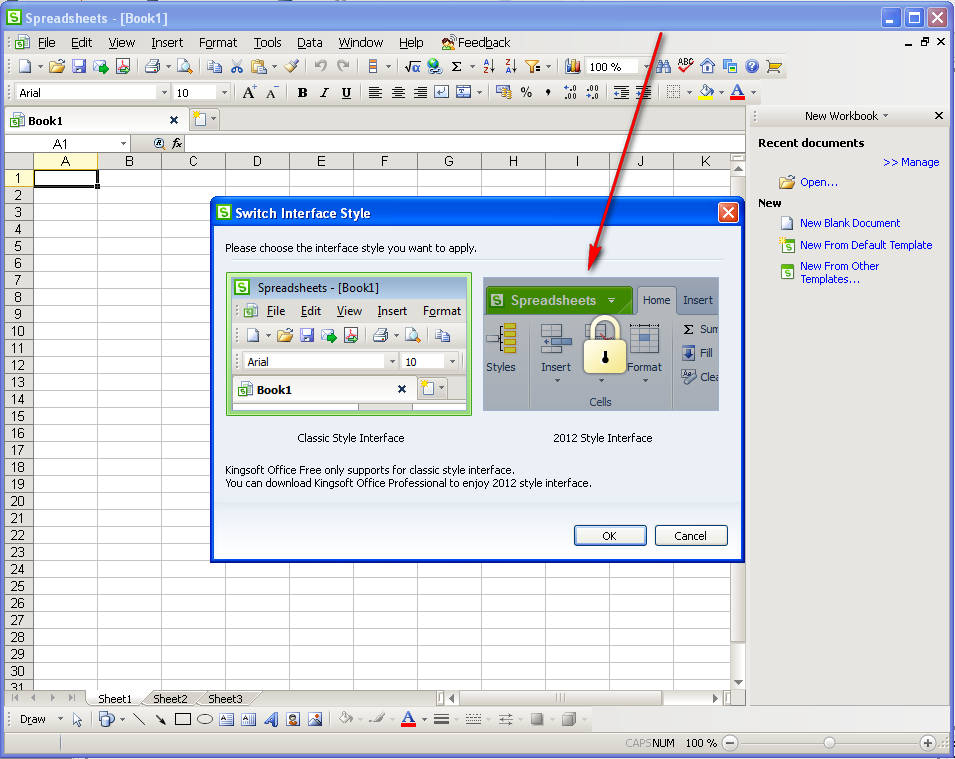Click the Save icon in toolbar
This screenshot has height=759, width=955.
pos(79,67)
